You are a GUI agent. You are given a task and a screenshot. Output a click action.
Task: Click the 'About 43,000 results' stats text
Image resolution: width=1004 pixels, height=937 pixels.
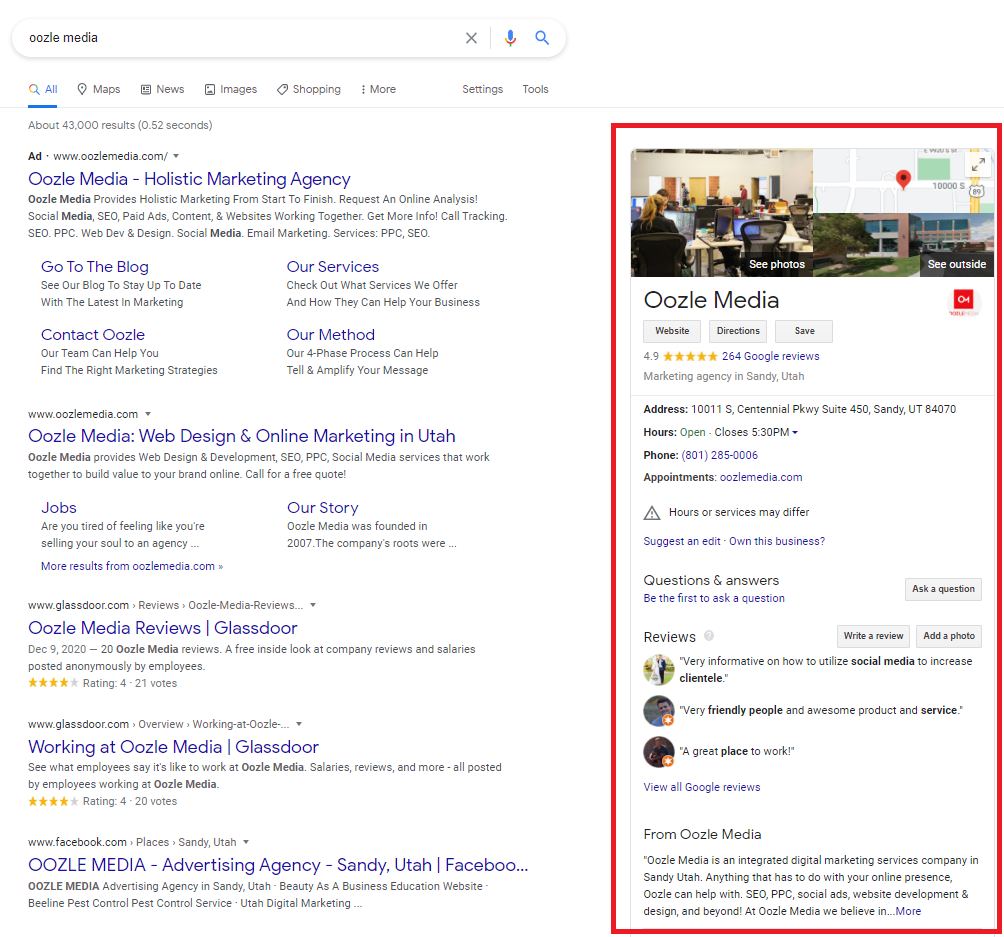click(x=120, y=126)
